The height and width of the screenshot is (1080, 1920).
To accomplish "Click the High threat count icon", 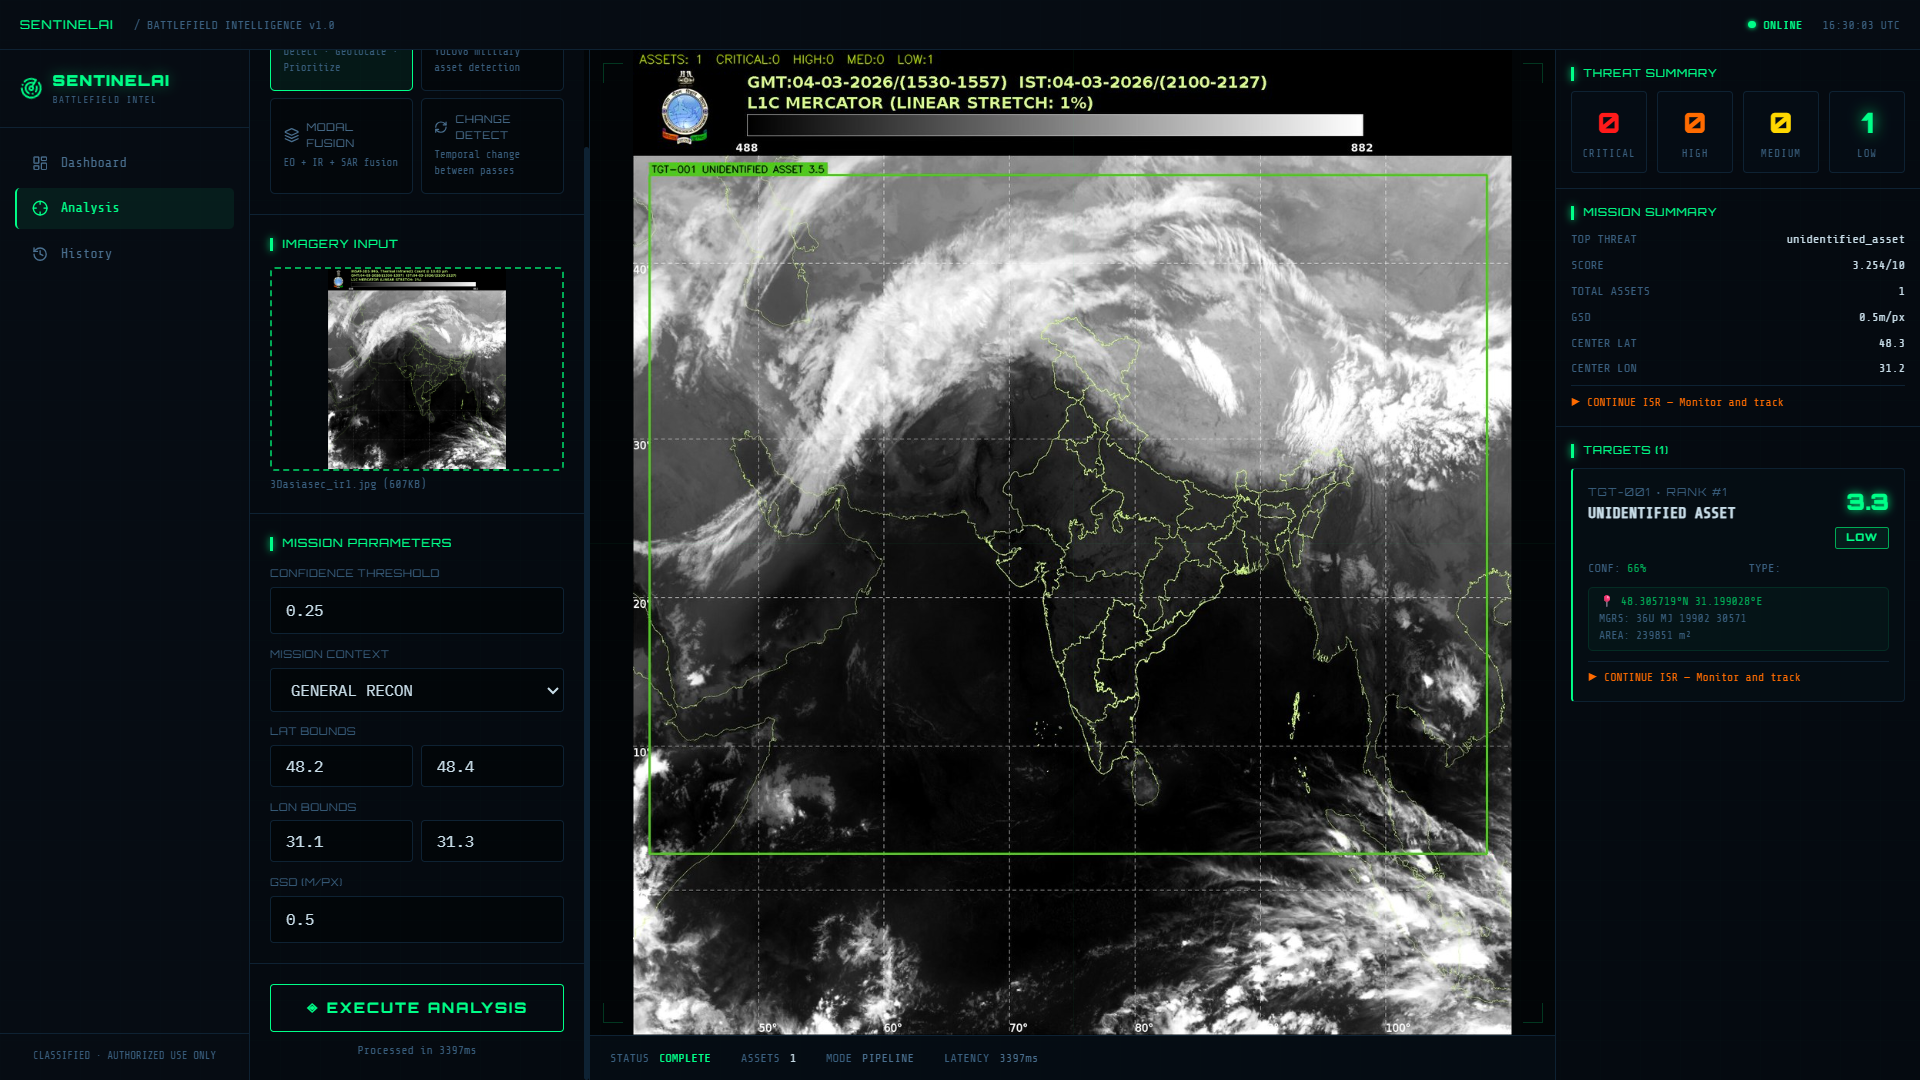I will [1694, 123].
